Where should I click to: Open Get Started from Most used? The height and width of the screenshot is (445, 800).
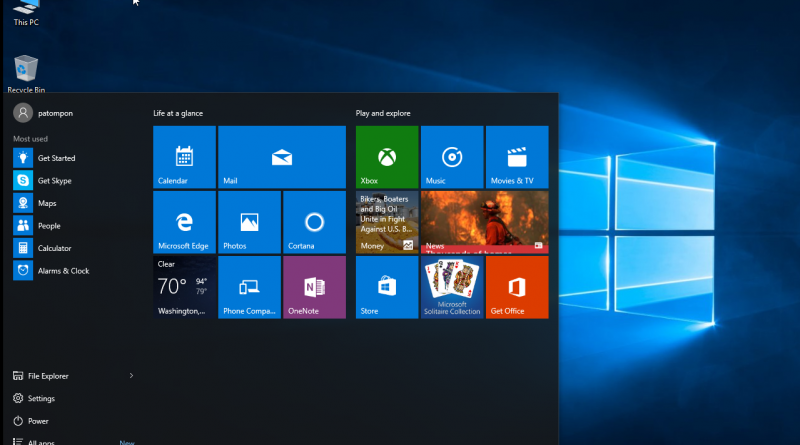[74, 158]
